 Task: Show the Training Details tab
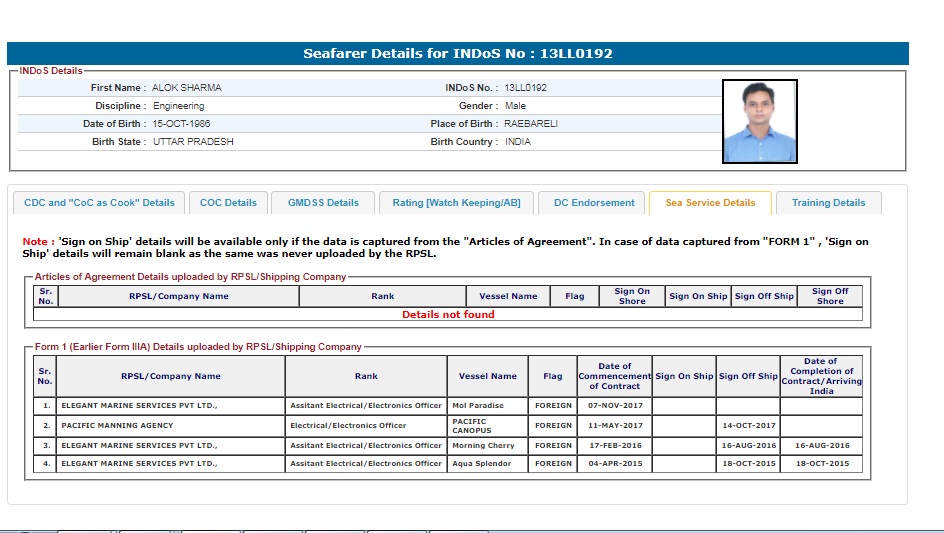point(828,203)
